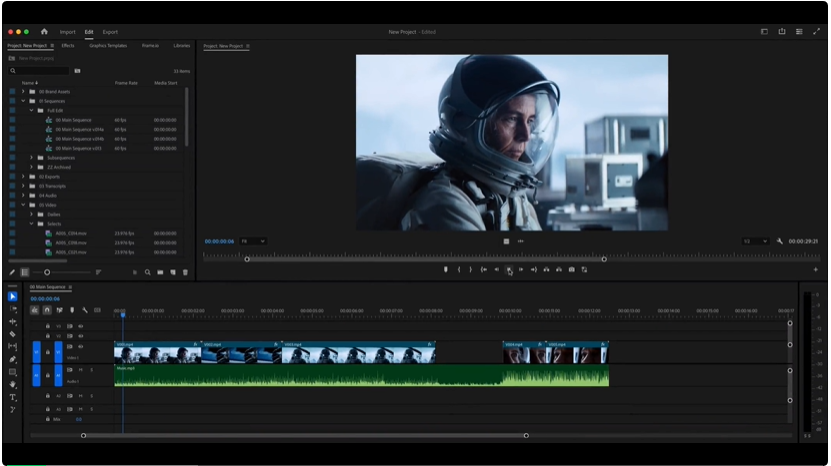Click the Add Marker button in monitor
831x466 pixels.
tap(446, 269)
